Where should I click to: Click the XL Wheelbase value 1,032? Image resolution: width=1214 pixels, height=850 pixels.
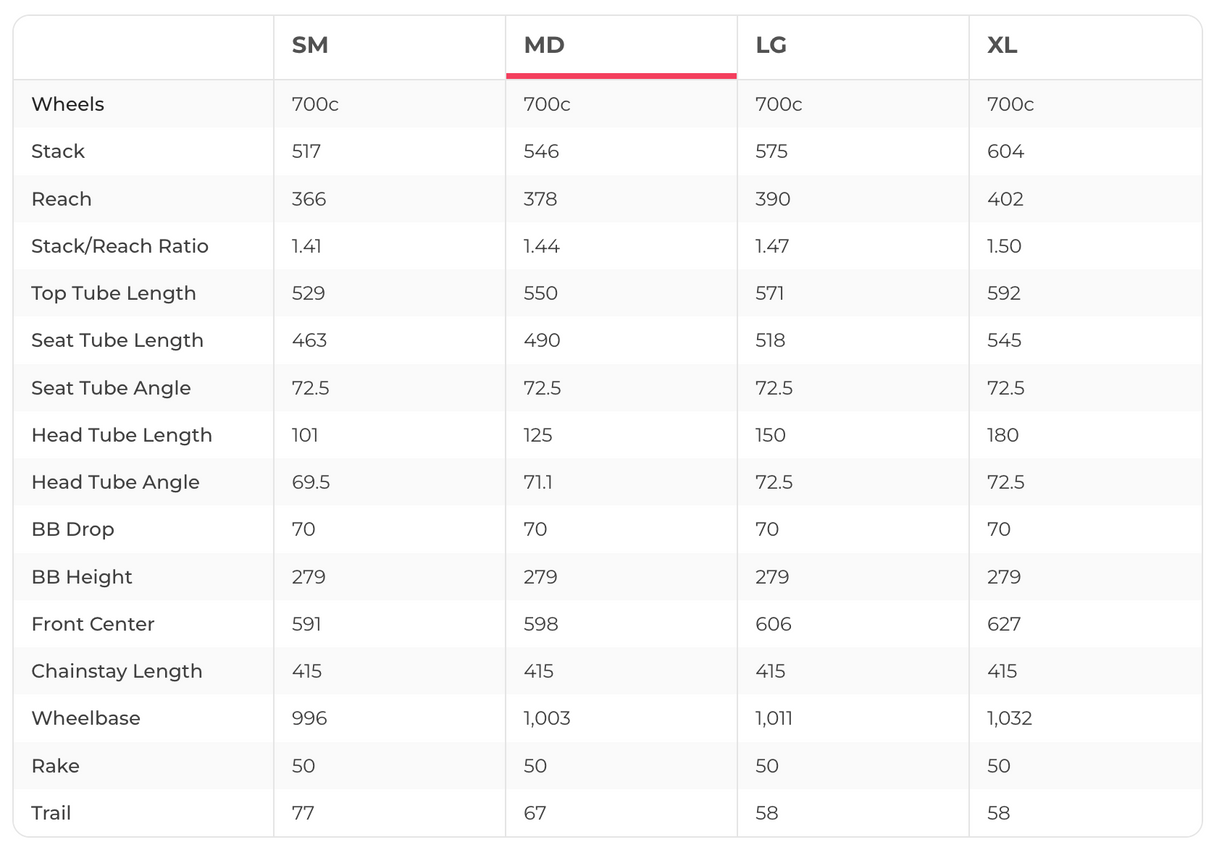coord(1010,718)
